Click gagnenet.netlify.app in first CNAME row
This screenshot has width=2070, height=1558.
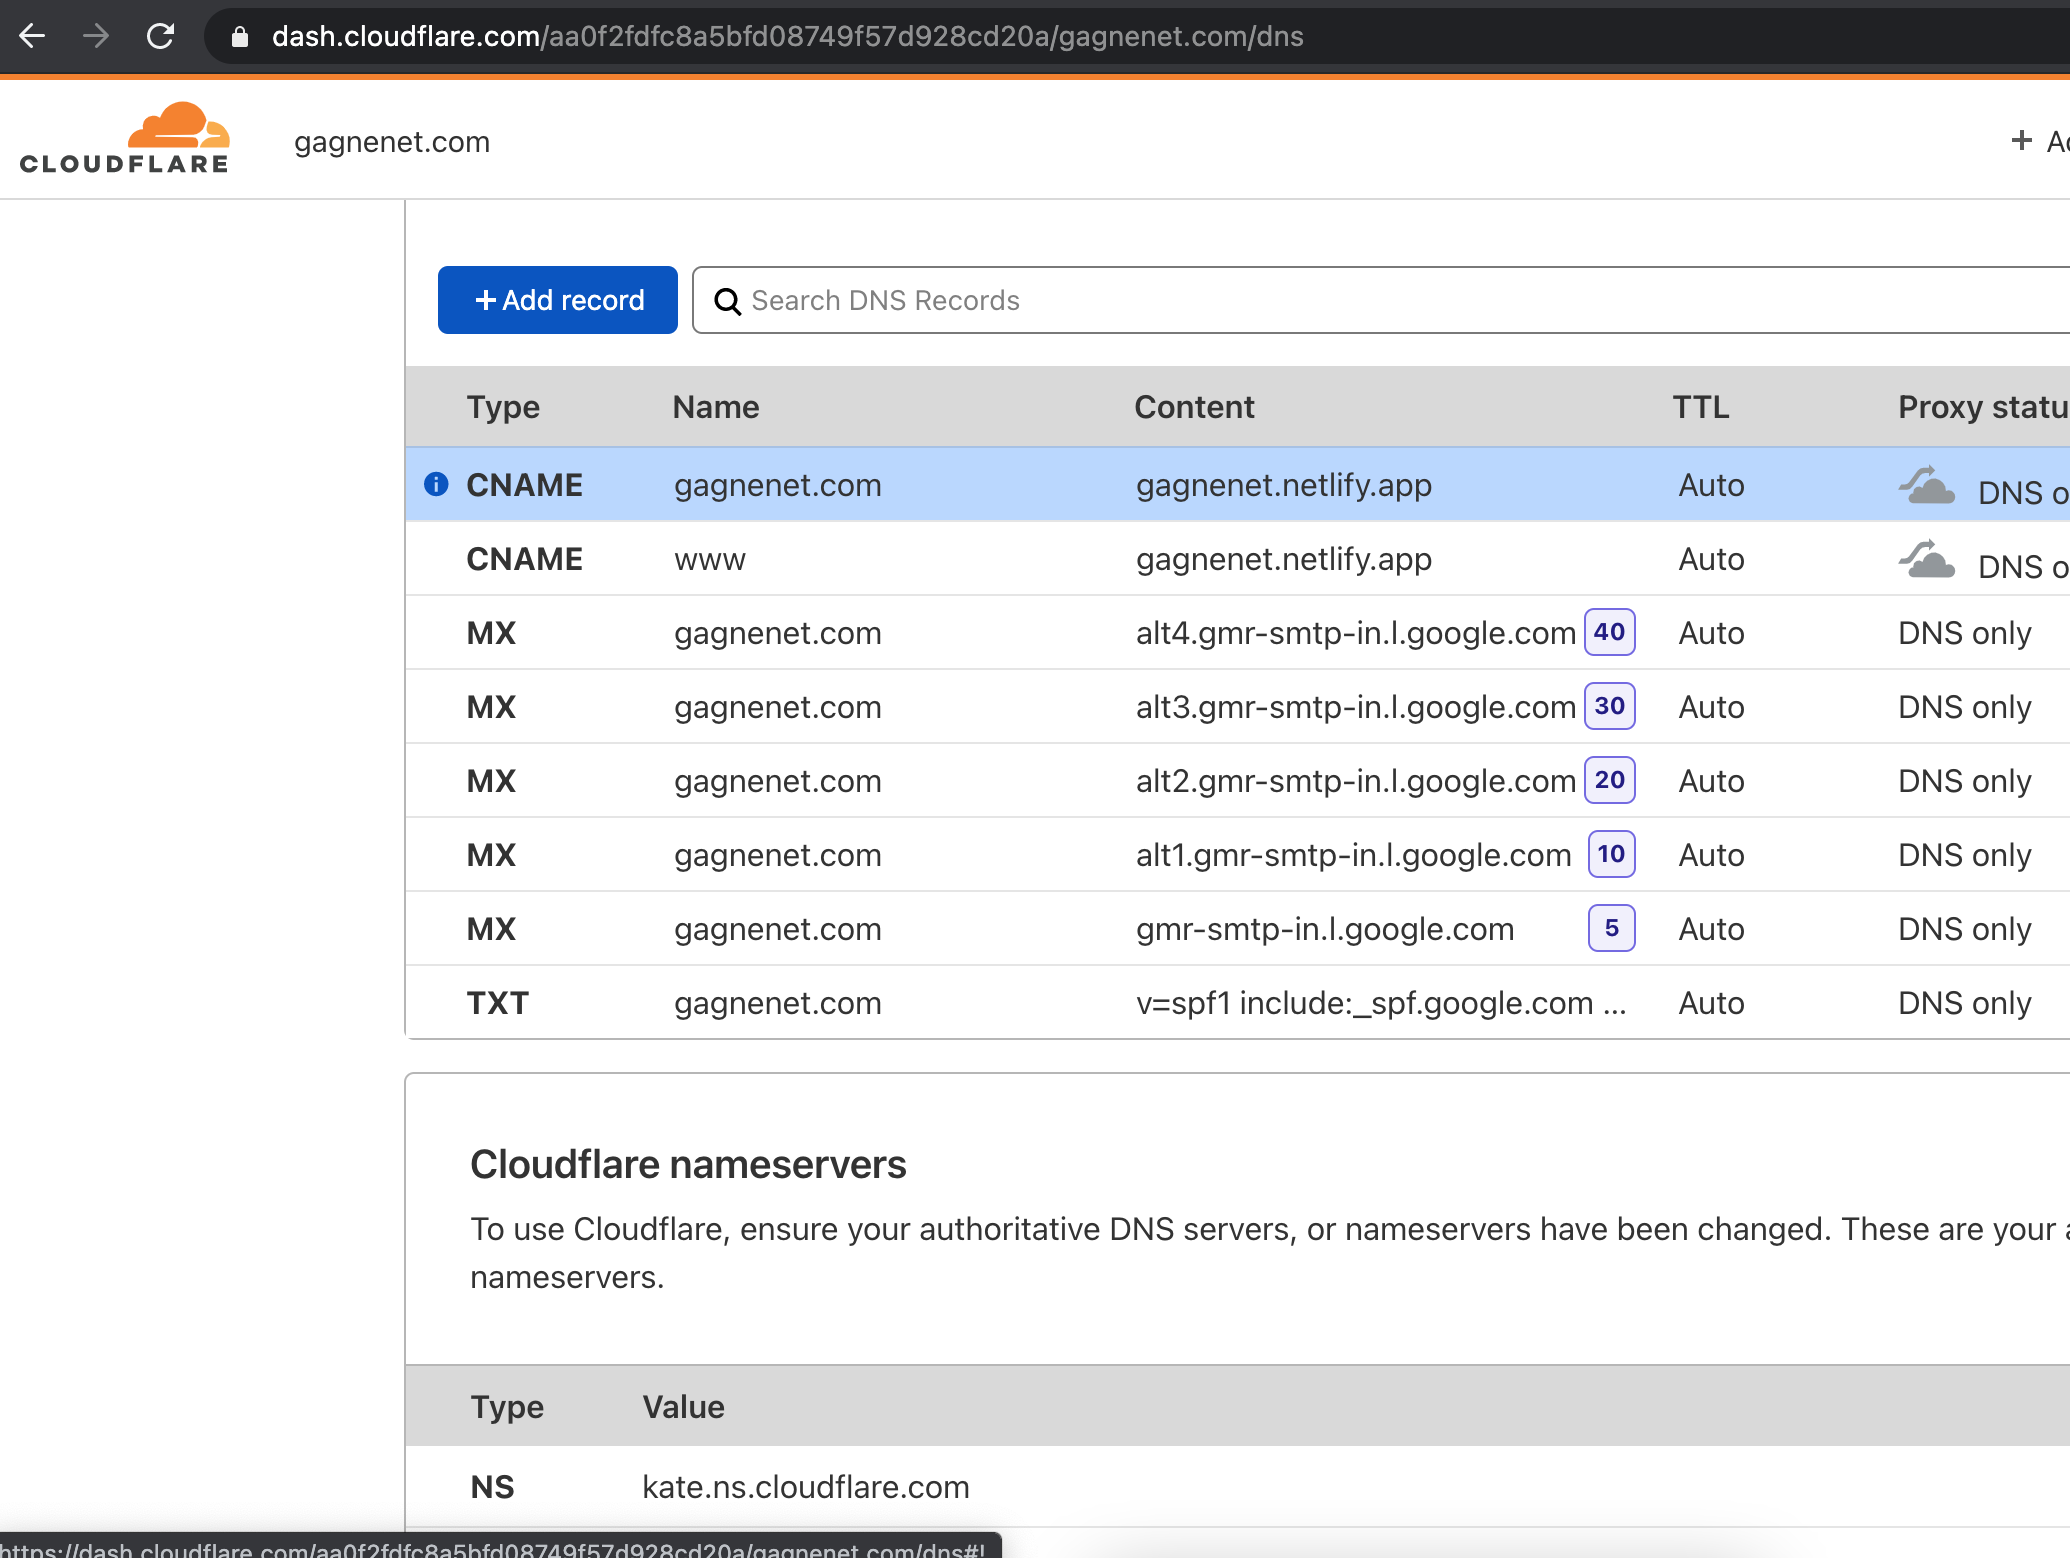[x=1284, y=485]
